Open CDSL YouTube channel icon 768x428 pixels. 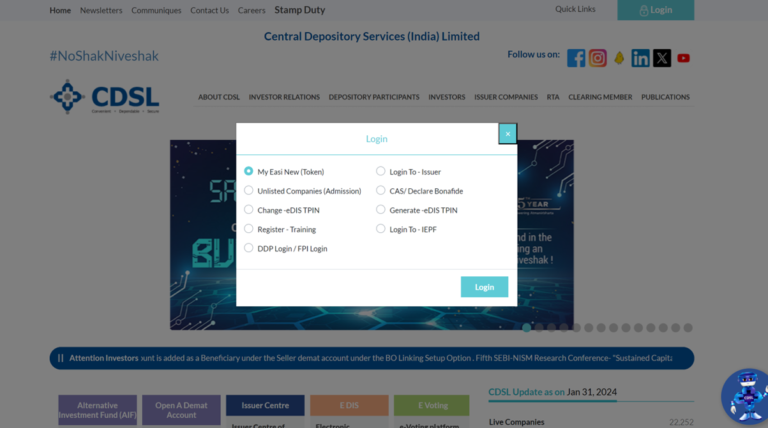click(683, 58)
